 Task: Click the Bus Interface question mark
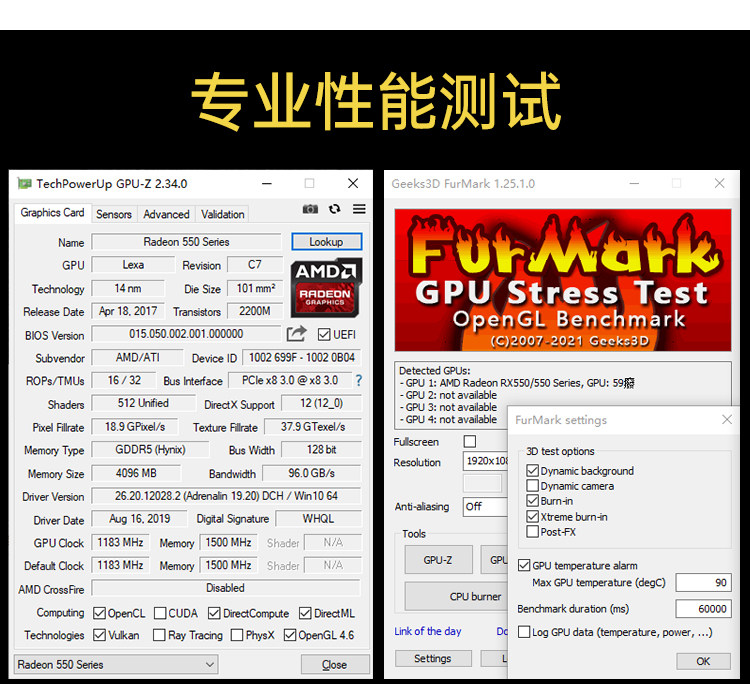(359, 381)
